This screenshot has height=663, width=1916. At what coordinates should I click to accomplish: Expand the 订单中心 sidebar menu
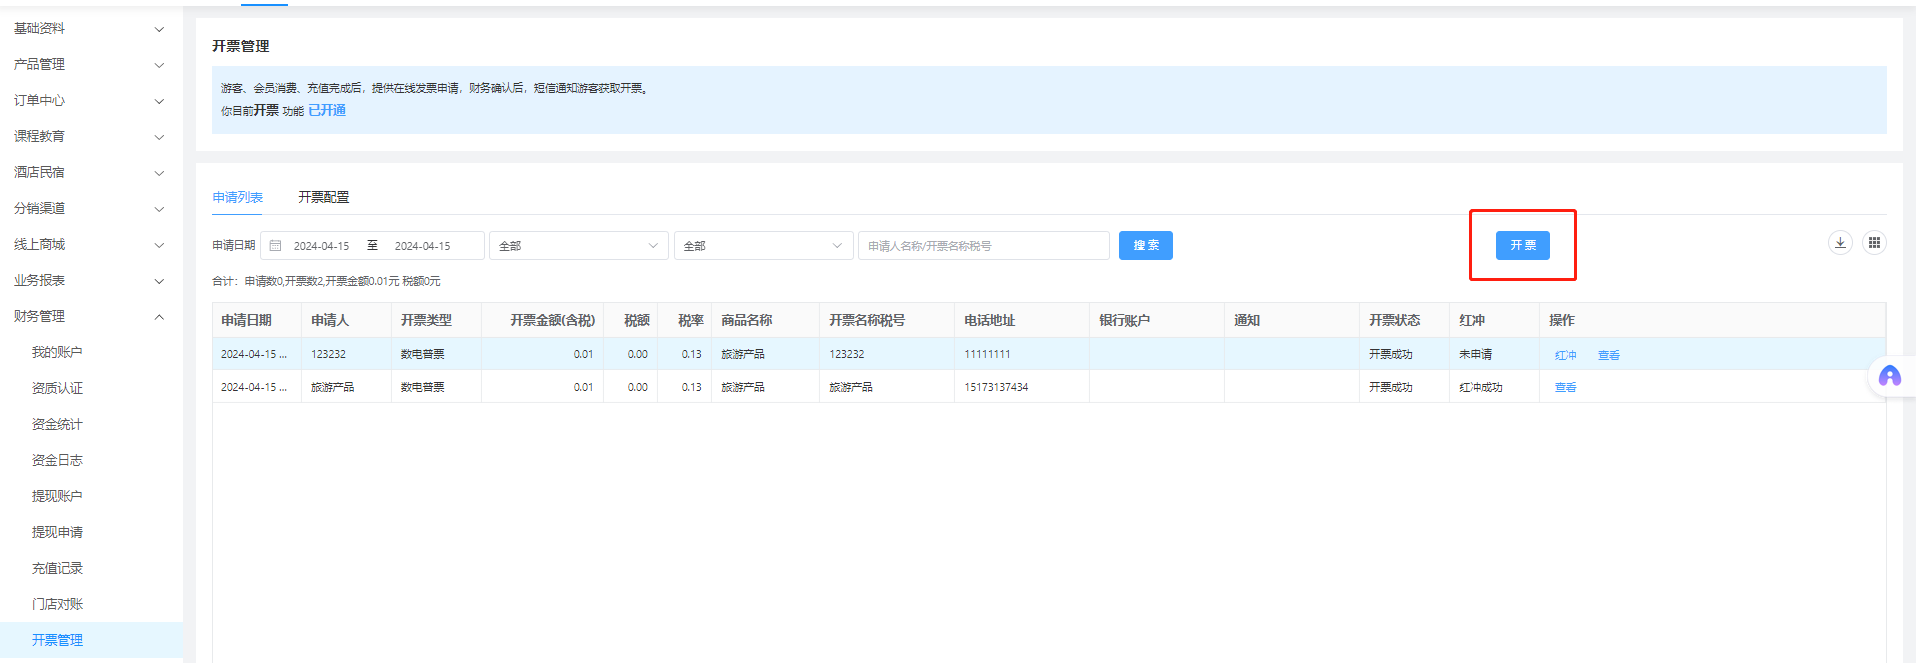click(88, 101)
